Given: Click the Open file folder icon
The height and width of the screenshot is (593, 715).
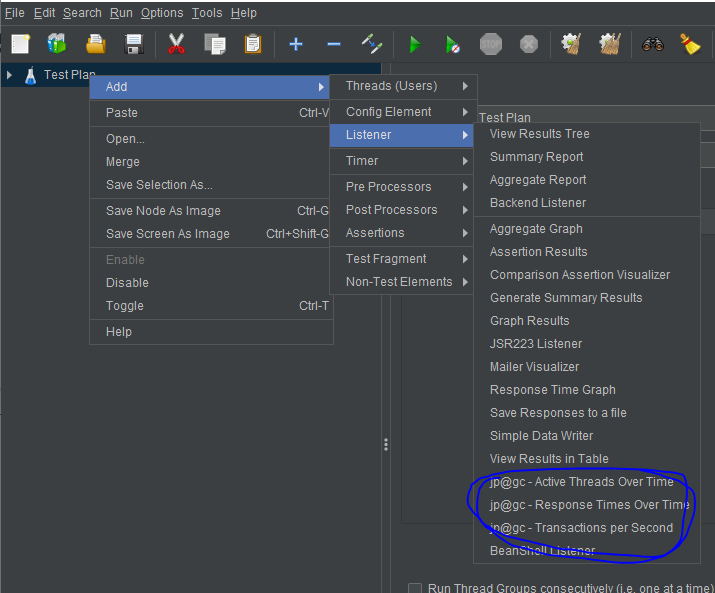Looking at the screenshot, I should [x=96, y=44].
